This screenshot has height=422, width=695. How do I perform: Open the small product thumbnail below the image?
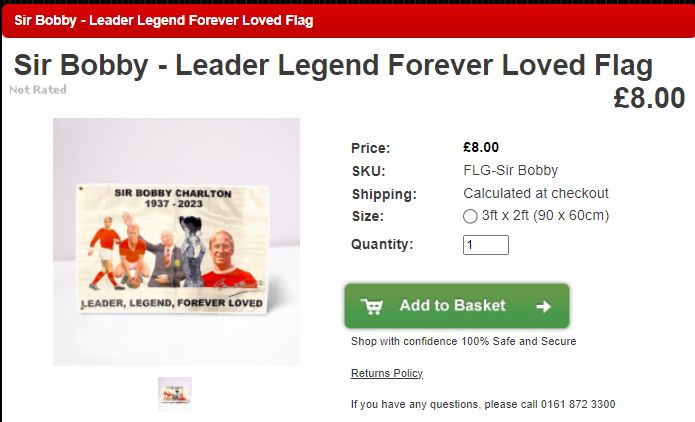point(175,394)
